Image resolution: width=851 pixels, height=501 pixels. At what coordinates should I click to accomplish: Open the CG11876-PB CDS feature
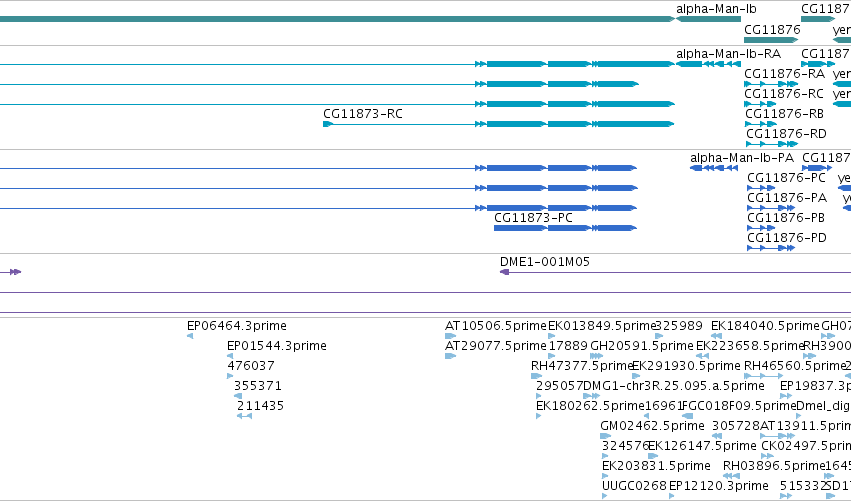click(761, 228)
